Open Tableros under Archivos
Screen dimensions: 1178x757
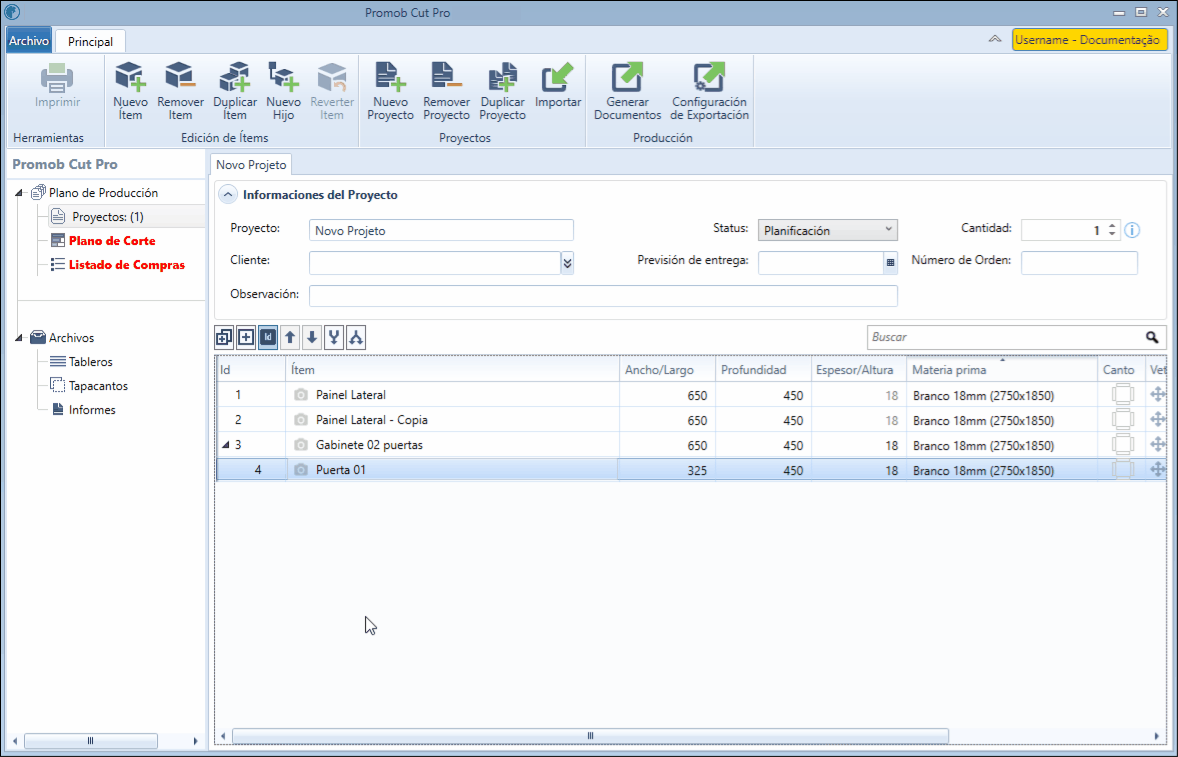tap(90, 362)
